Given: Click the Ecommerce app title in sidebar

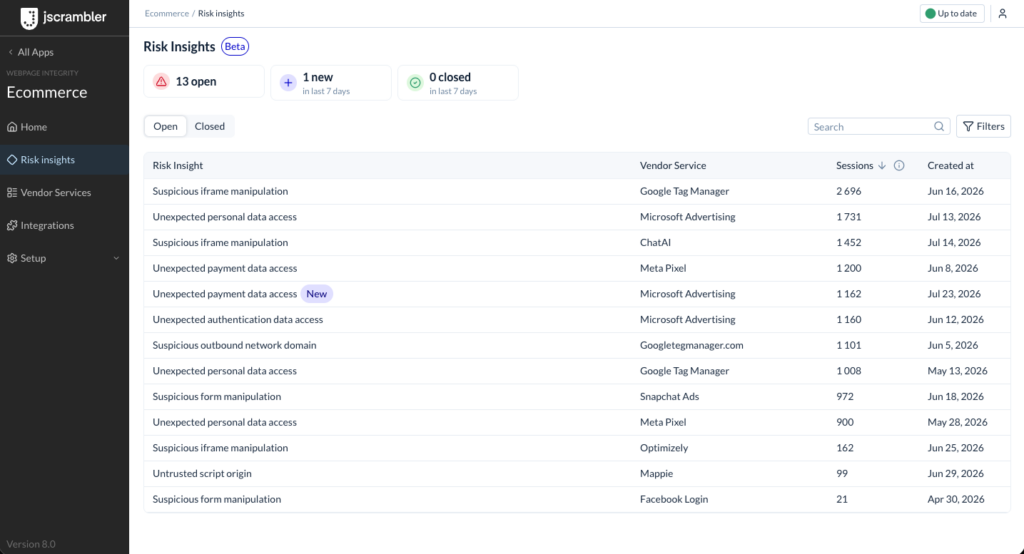Looking at the screenshot, I should tap(47, 92).
